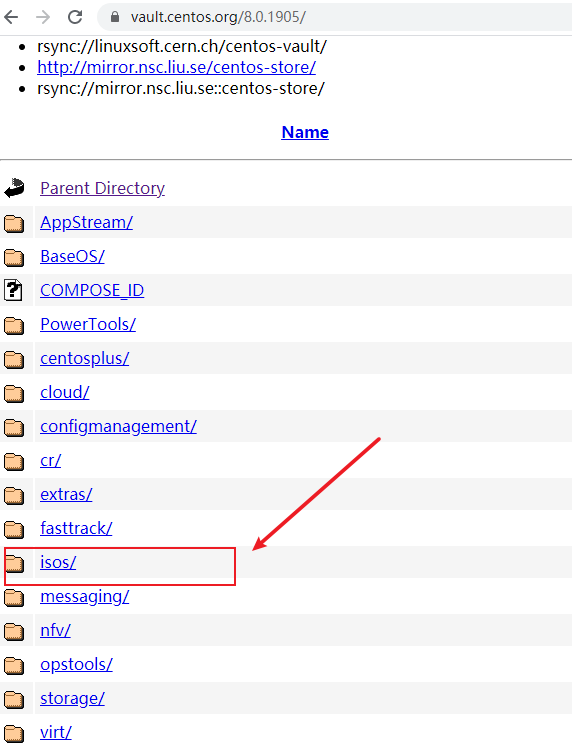The image size is (572, 745).
Task: Click the folder icon beside fasttrack/
Action: tap(14, 529)
